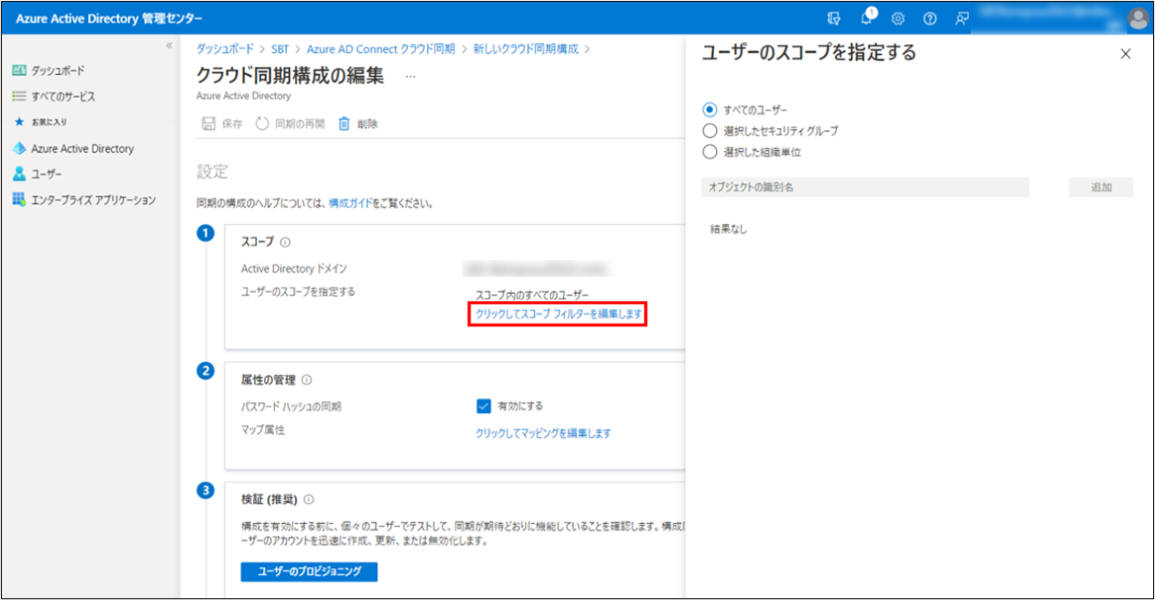
Task: Open the help question mark icon
Action: coord(930,18)
